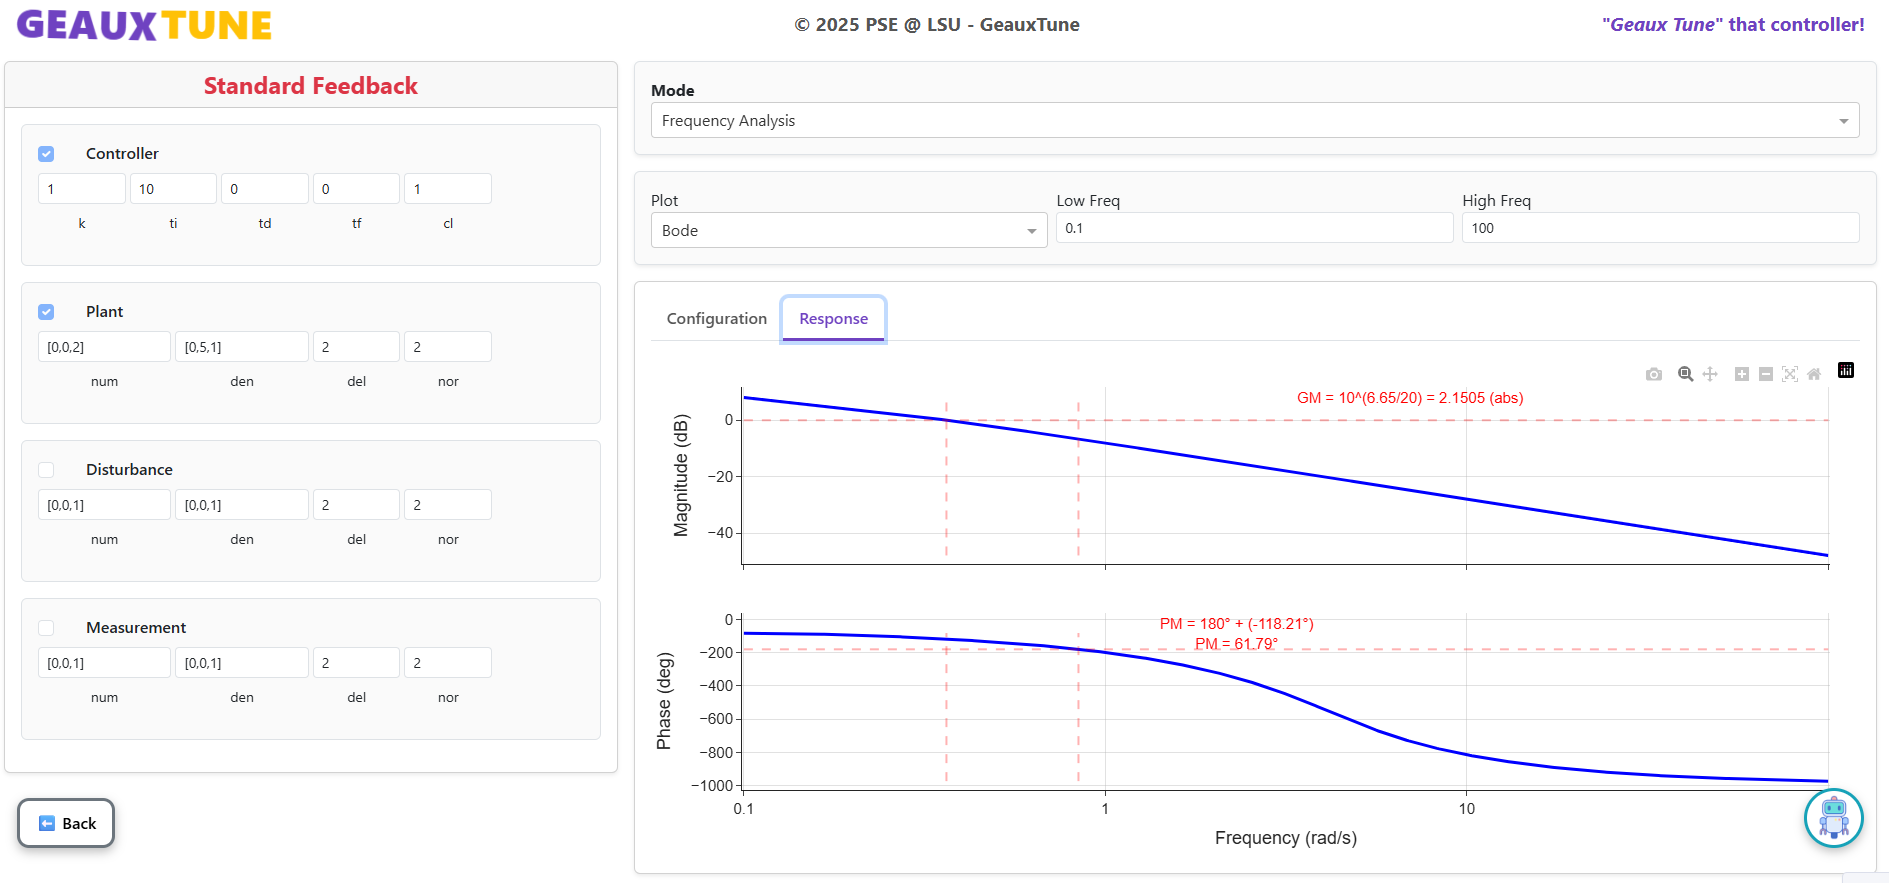1889x883 pixels.
Task: Click the 'Geaux Tune that controller!' slogan
Action: point(1733,25)
